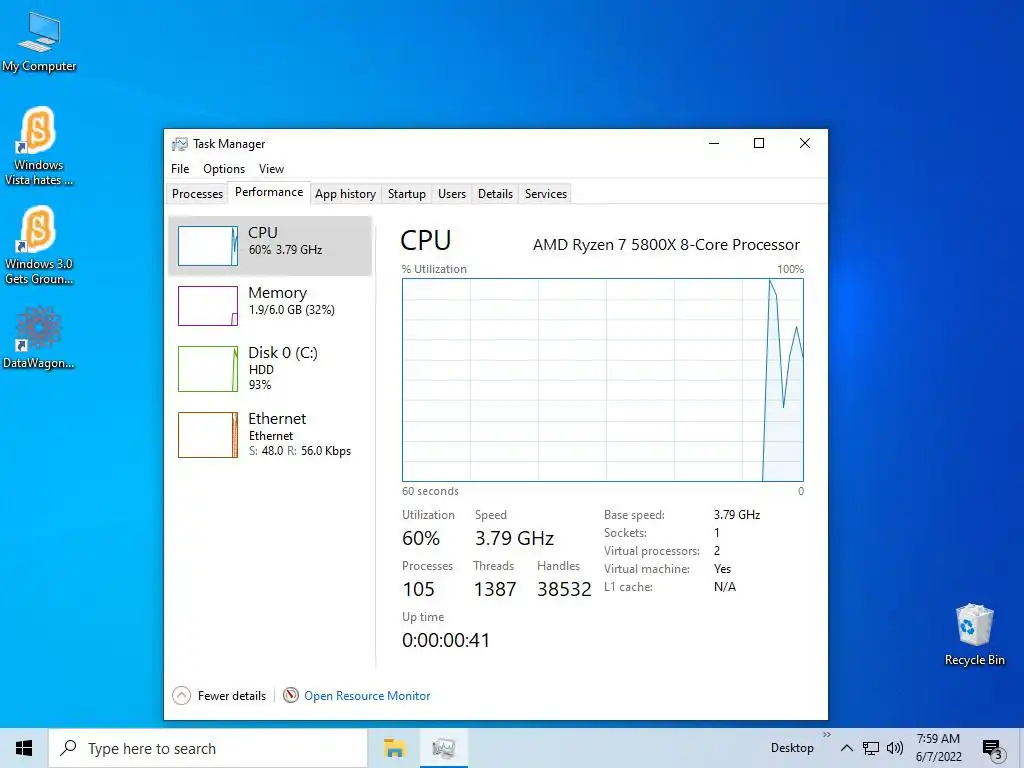This screenshot has height=768, width=1024.
Task: Open the Options menu
Action: click(x=224, y=168)
